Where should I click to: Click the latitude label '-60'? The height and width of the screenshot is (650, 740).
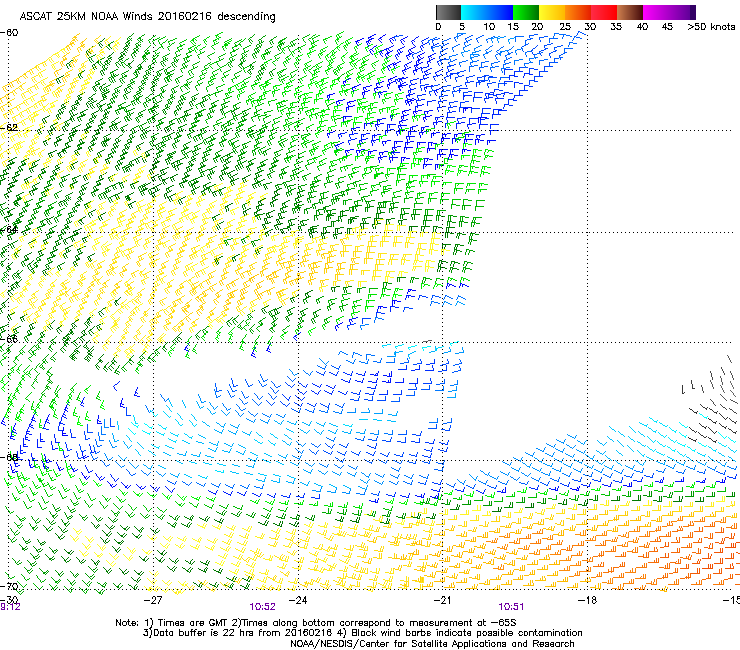9,33
